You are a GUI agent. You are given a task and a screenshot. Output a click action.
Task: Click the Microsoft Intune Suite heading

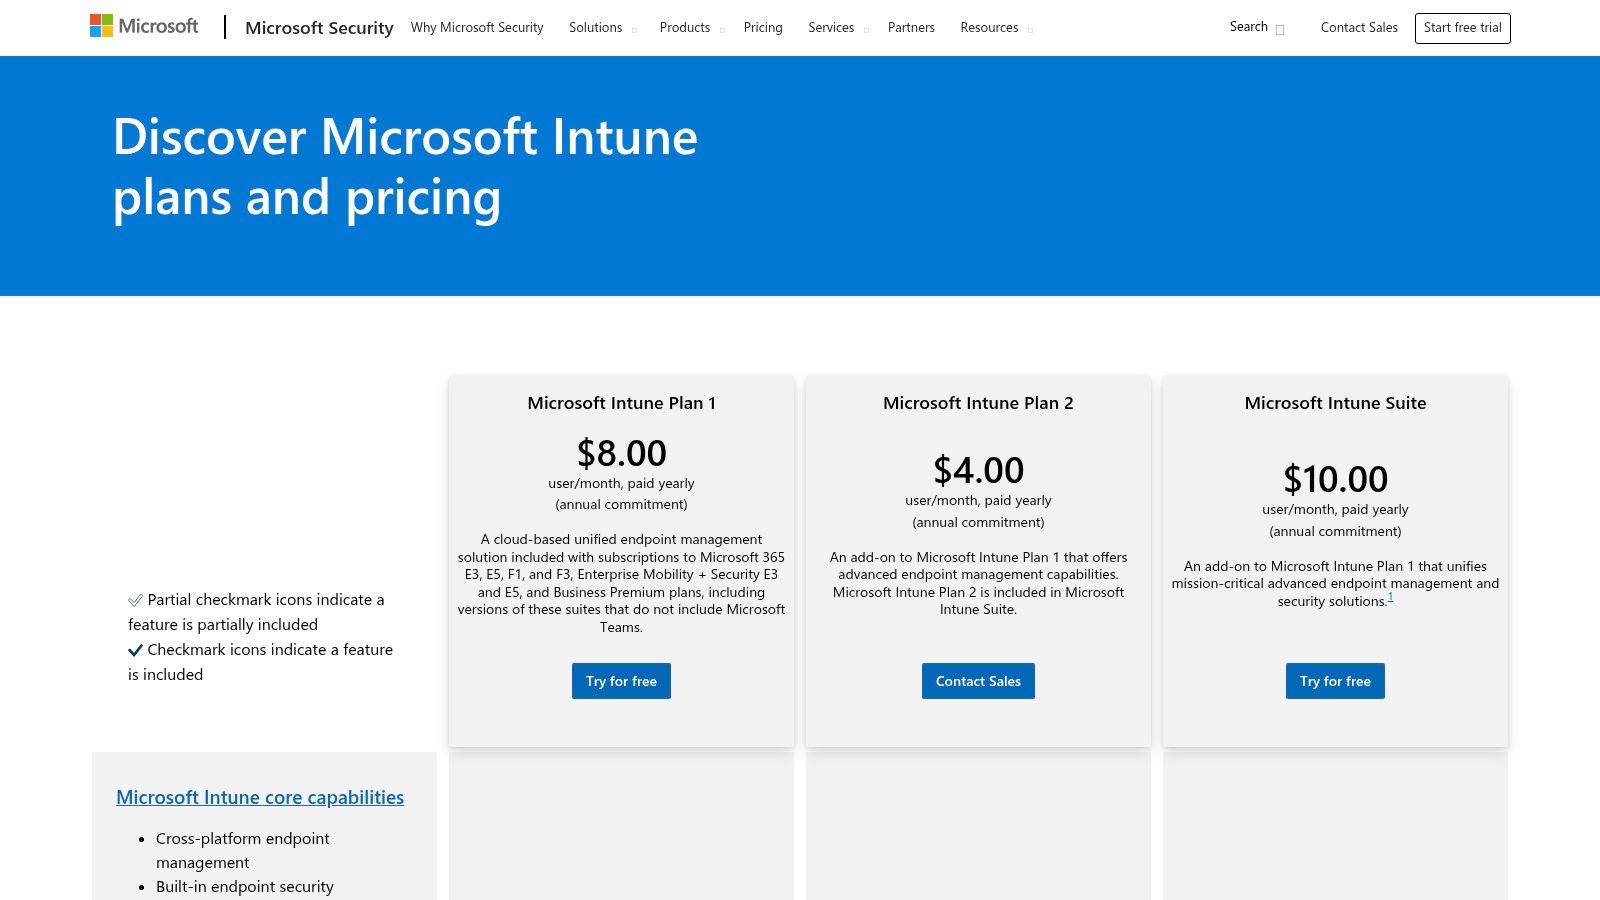pyautogui.click(x=1335, y=403)
